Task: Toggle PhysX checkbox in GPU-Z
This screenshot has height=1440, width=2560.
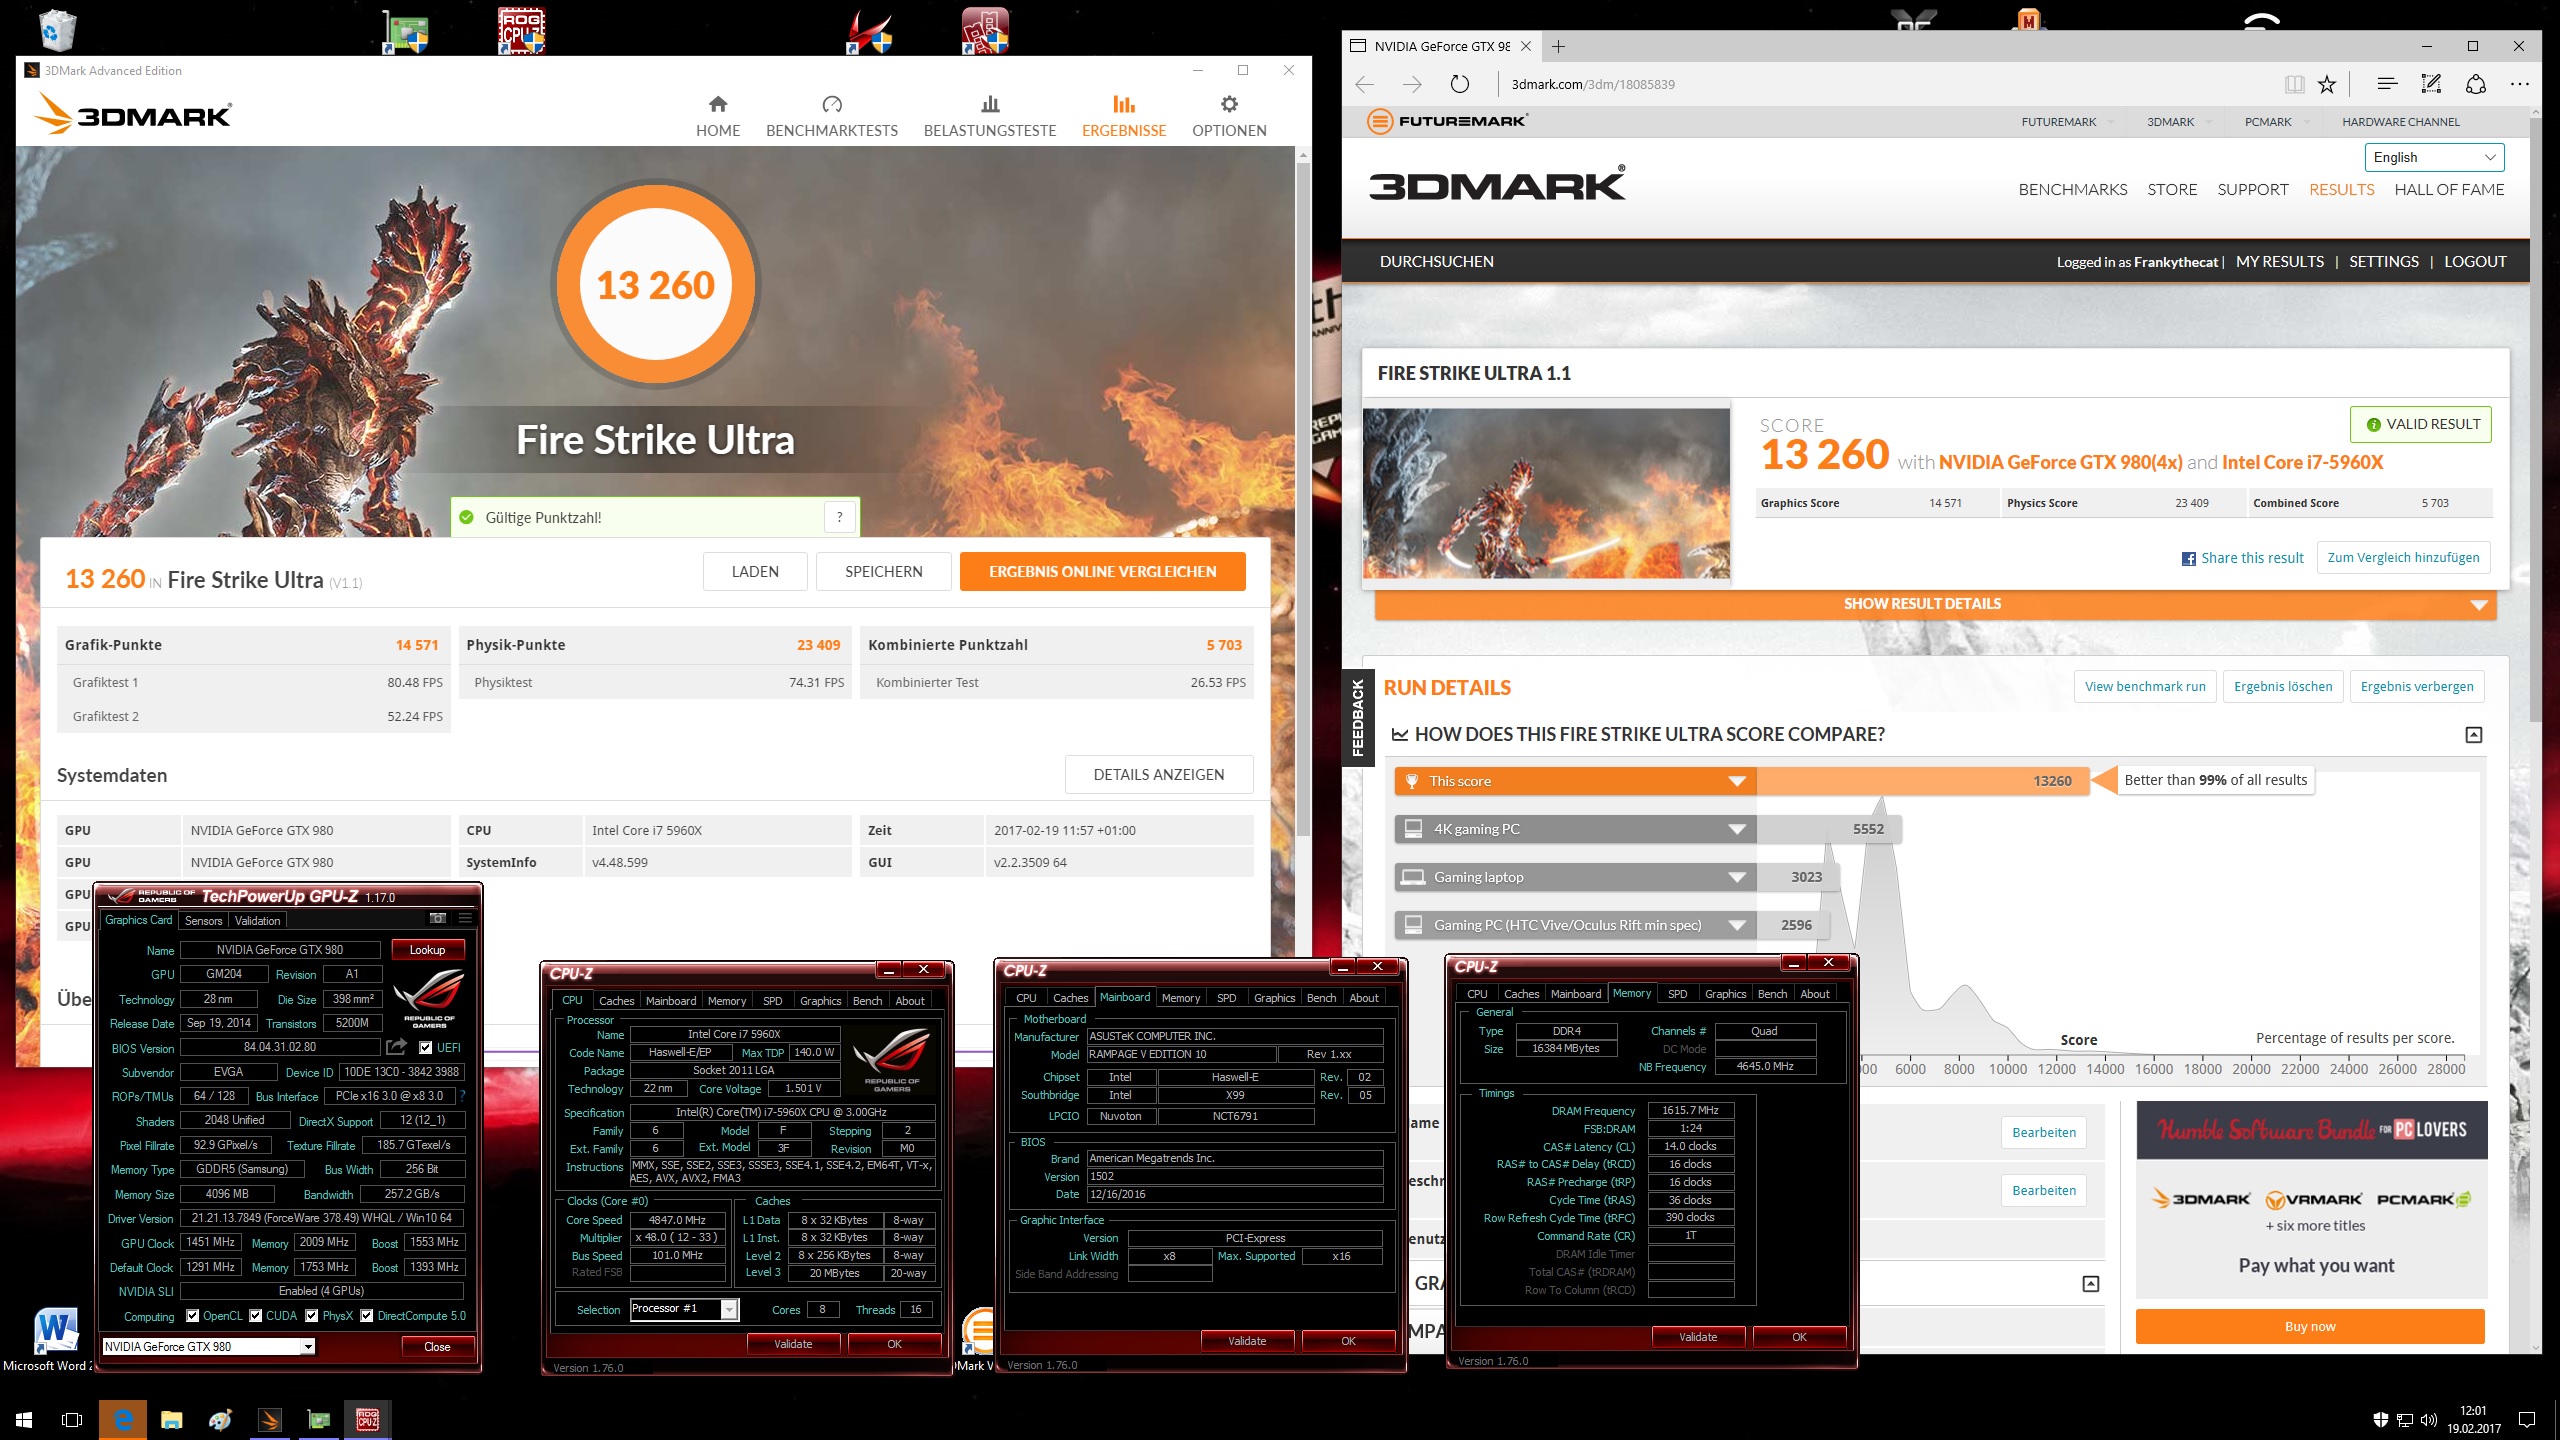Action: tap(312, 1316)
